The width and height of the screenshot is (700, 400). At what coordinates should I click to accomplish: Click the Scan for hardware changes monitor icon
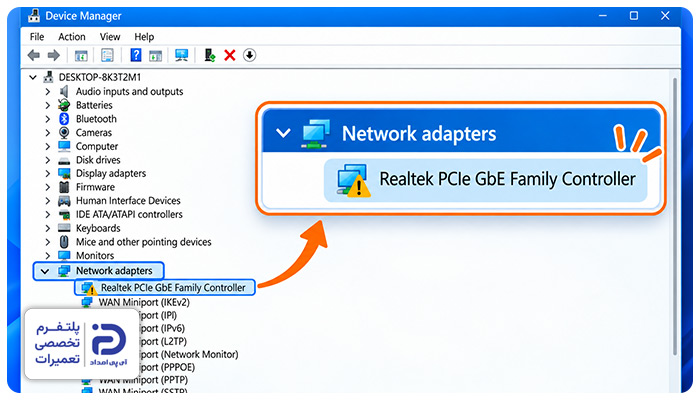tap(181, 55)
